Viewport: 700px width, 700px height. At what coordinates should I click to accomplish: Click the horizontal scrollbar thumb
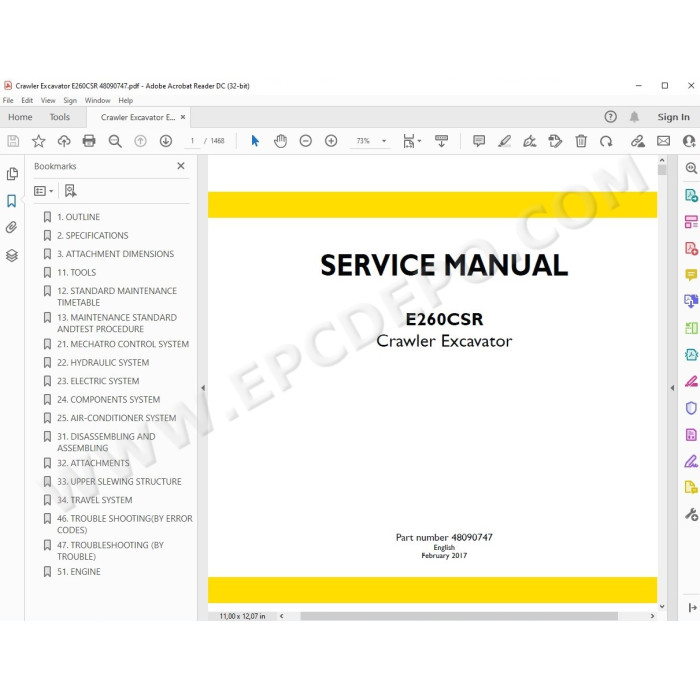[459, 616]
